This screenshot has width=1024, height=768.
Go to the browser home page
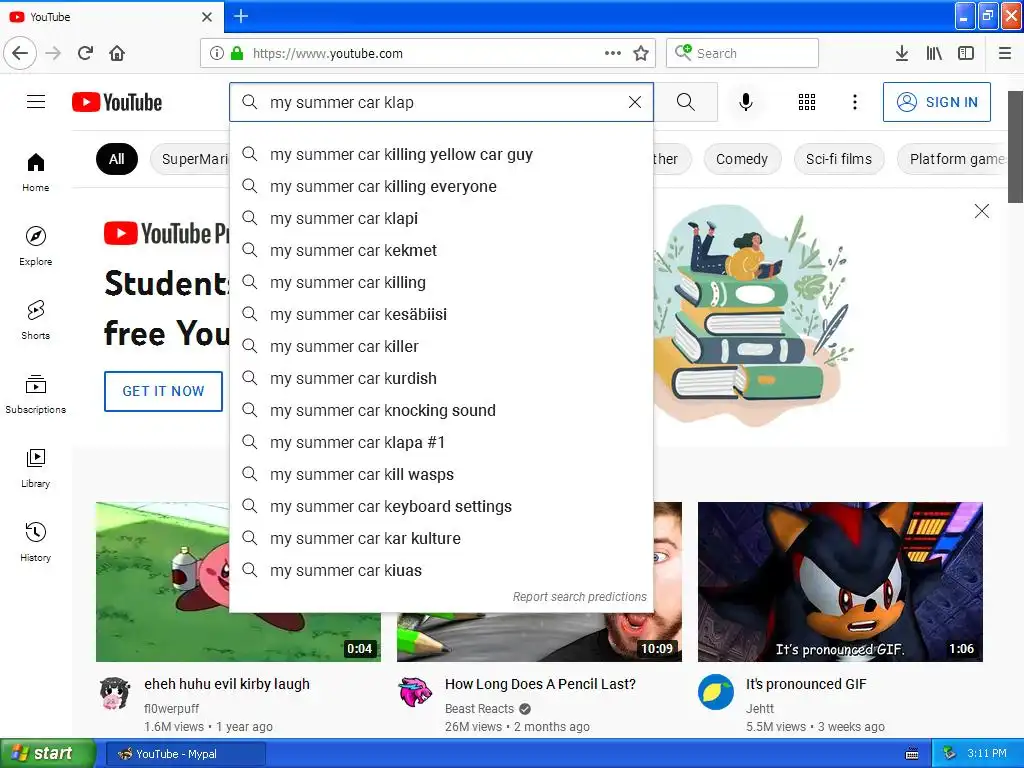click(118, 53)
